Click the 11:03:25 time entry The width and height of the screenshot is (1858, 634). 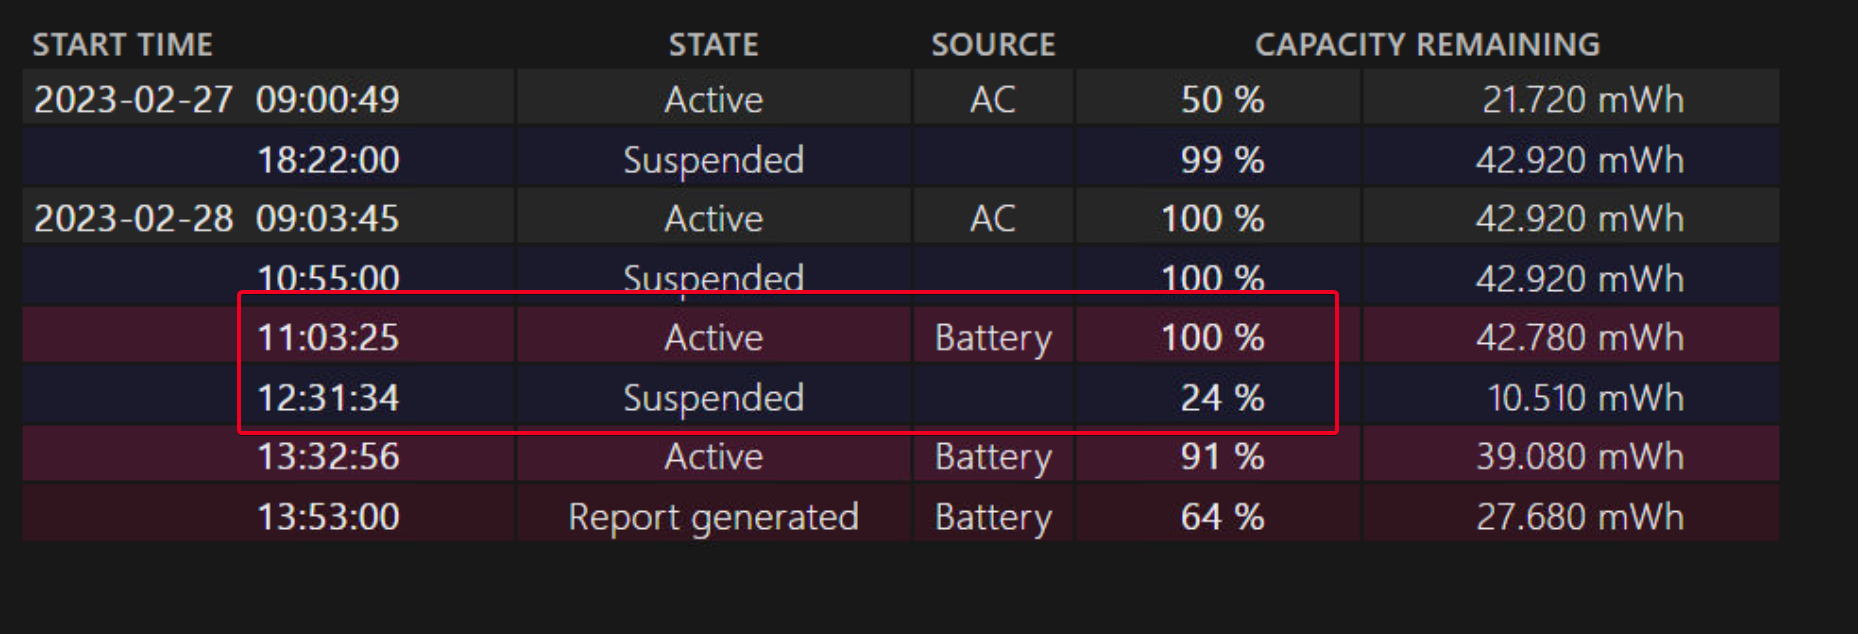328,337
